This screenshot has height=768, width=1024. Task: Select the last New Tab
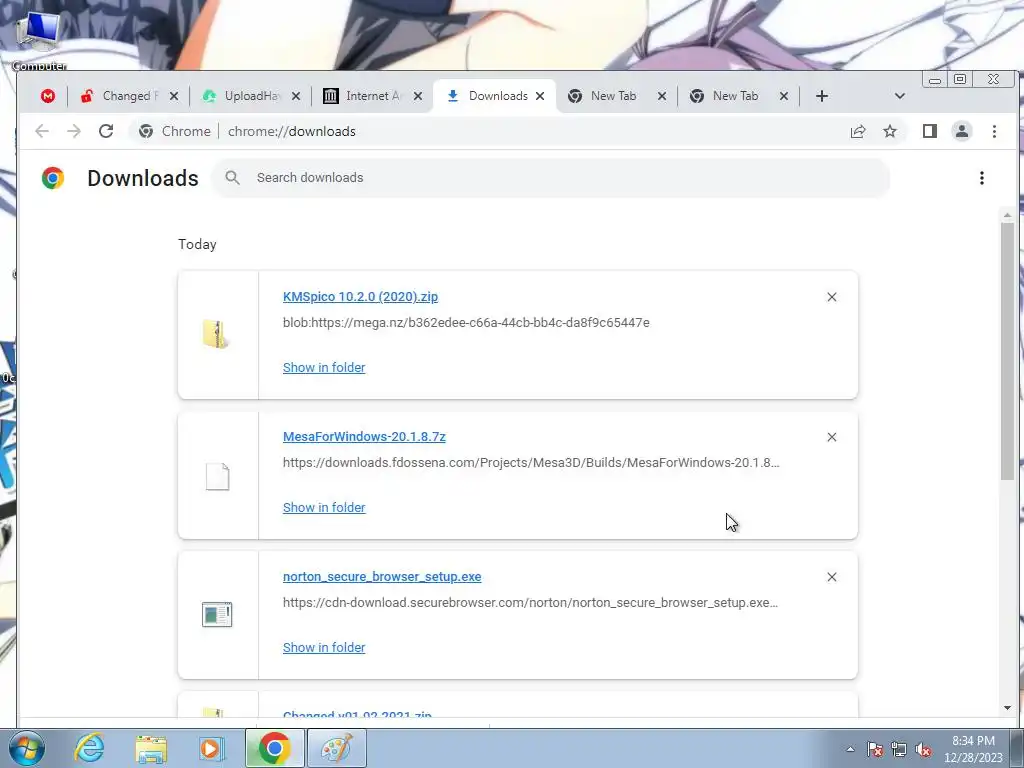pyautogui.click(x=735, y=96)
